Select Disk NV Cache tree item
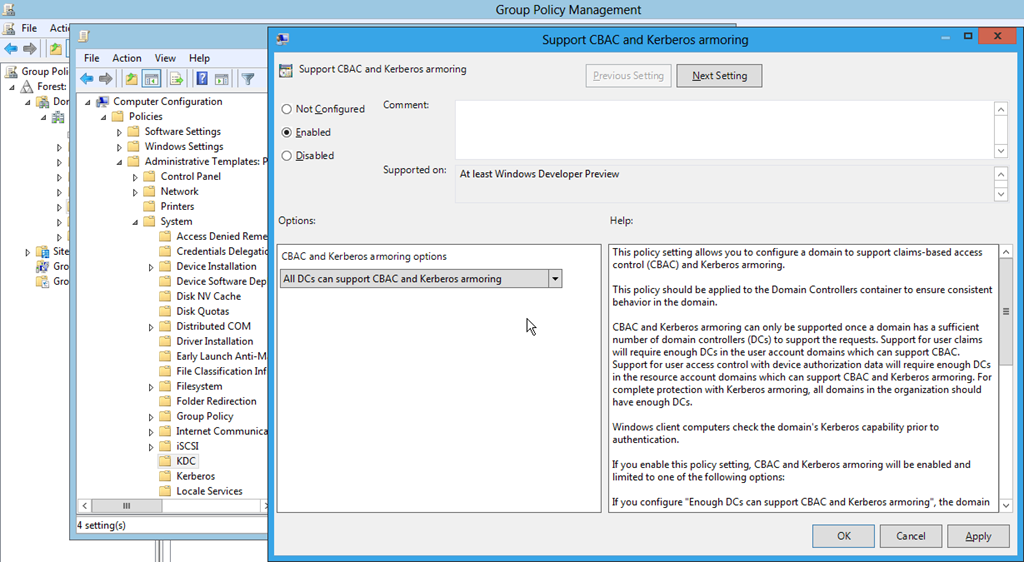The image size is (1024, 562). [x=208, y=296]
